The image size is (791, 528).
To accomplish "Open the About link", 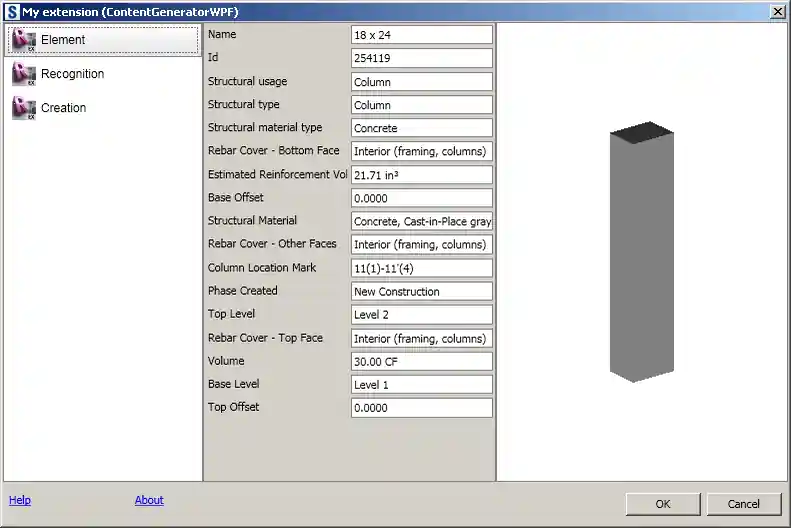I will coord(149,500).
